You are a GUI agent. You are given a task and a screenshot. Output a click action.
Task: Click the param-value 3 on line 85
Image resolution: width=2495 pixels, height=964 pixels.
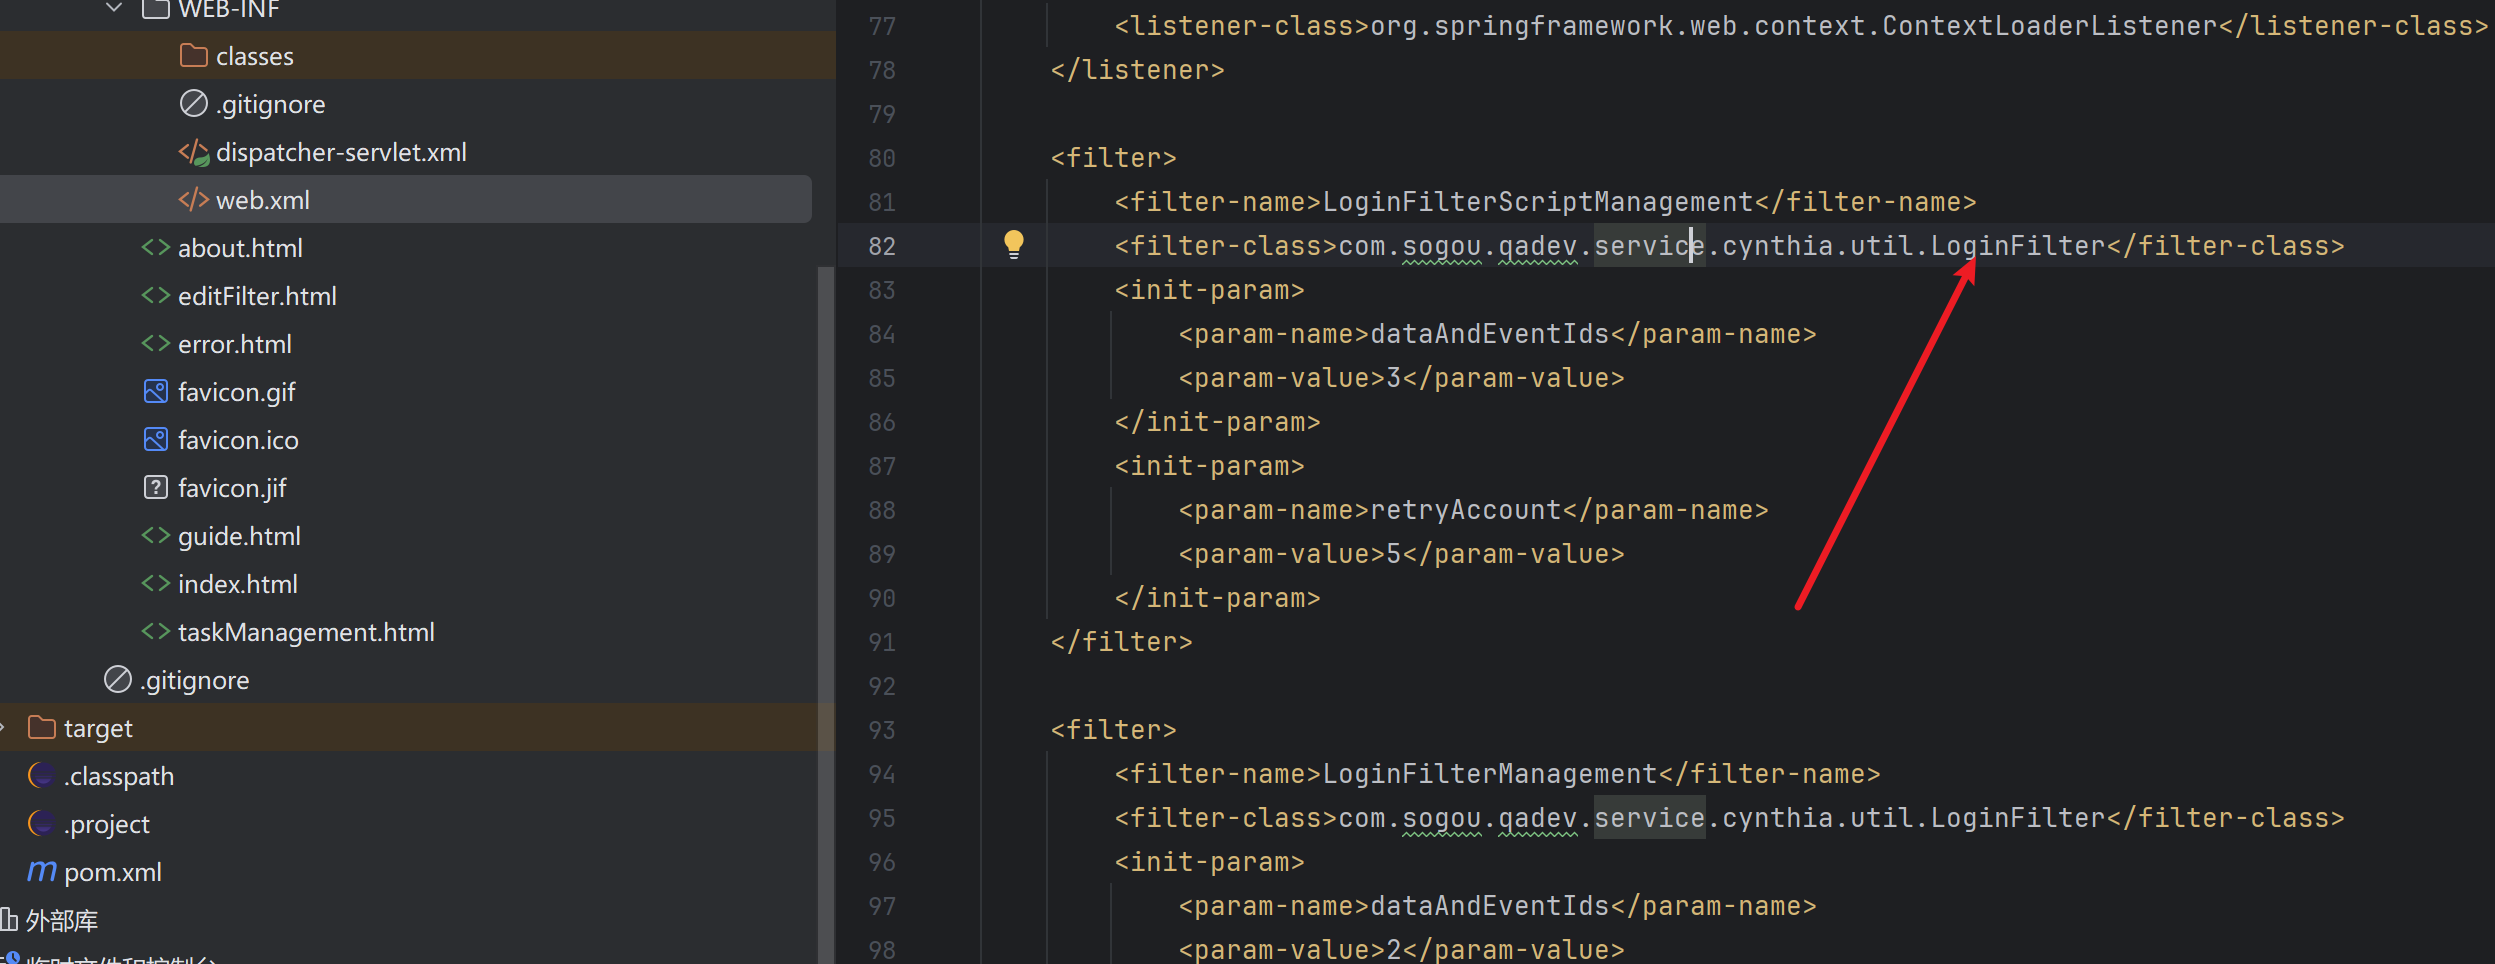coord(1394,378)
